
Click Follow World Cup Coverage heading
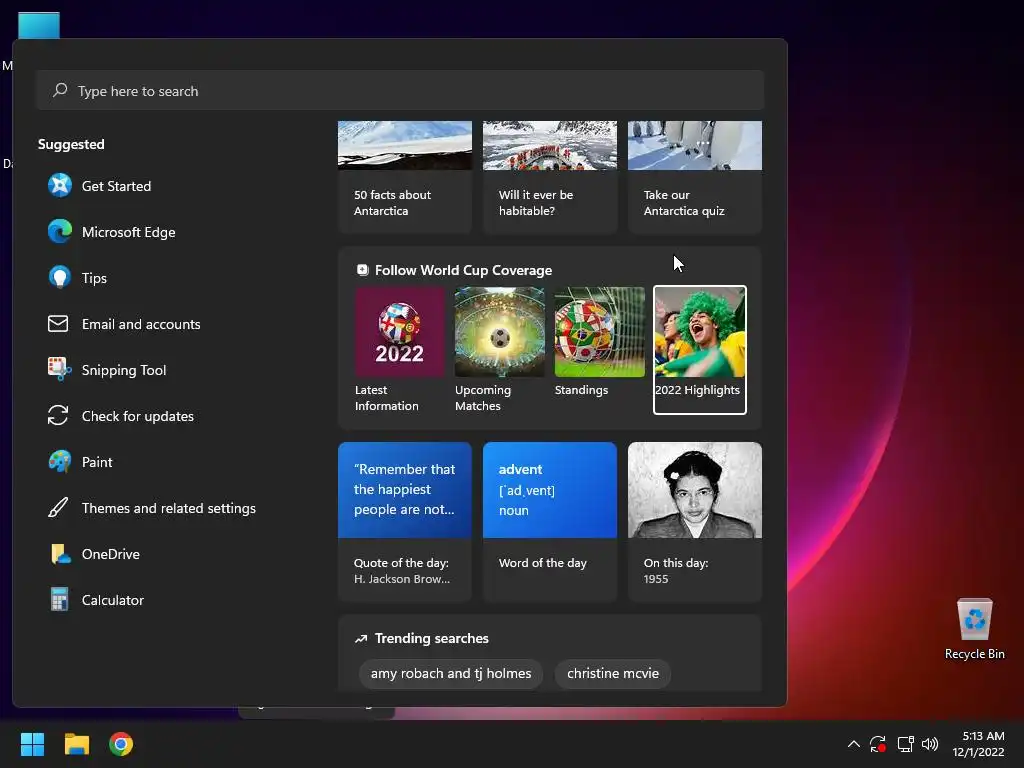tap(463, 270)
